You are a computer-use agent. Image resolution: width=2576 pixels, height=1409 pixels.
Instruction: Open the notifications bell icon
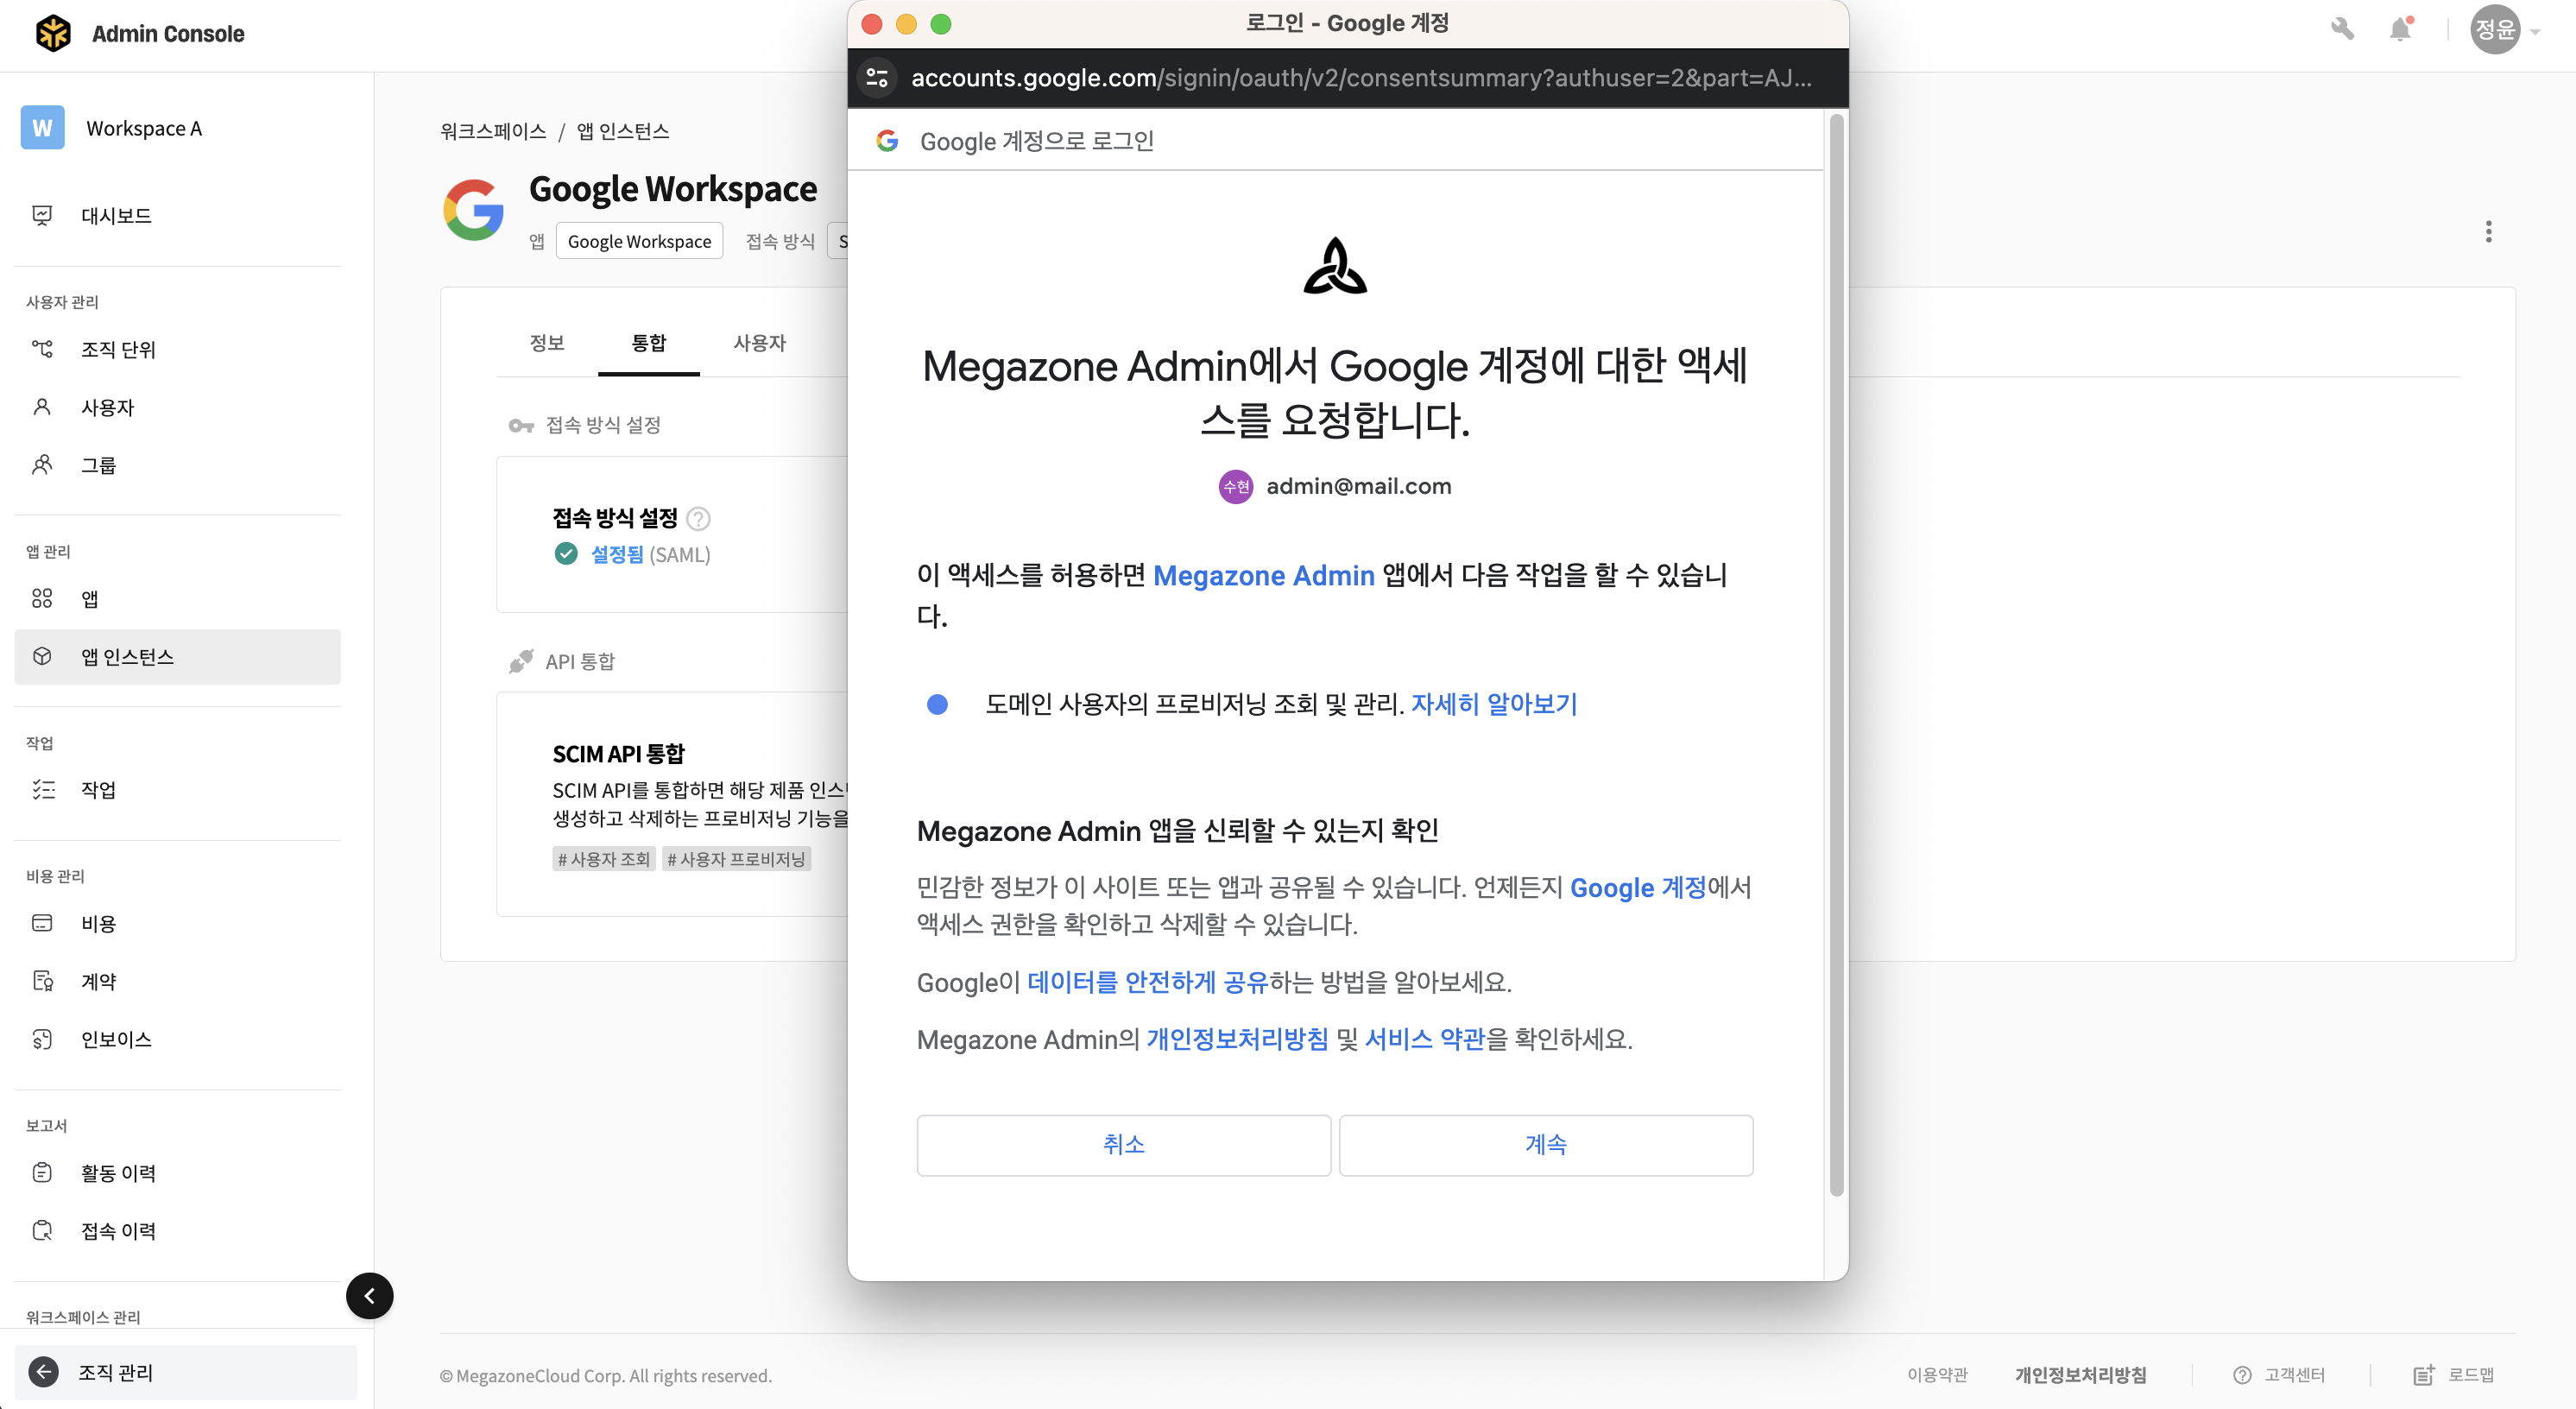2400,29
